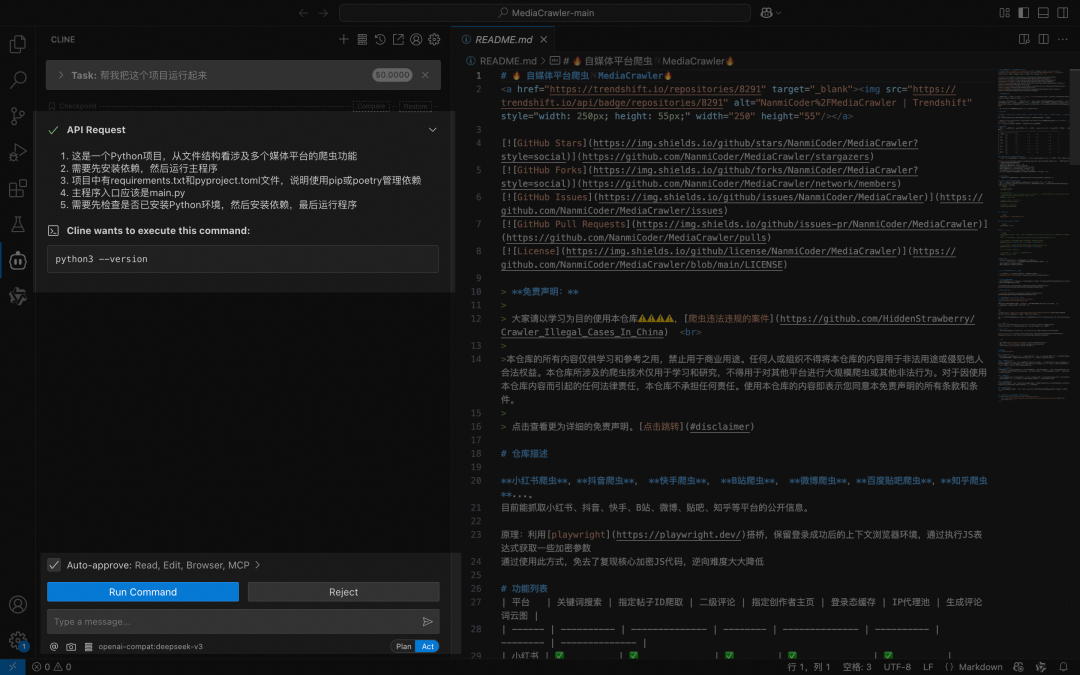Open Cline MCP servers icon in panel header
Image resolution: width=1080 pixels, height=675 pixels.
tap(362, 39)
